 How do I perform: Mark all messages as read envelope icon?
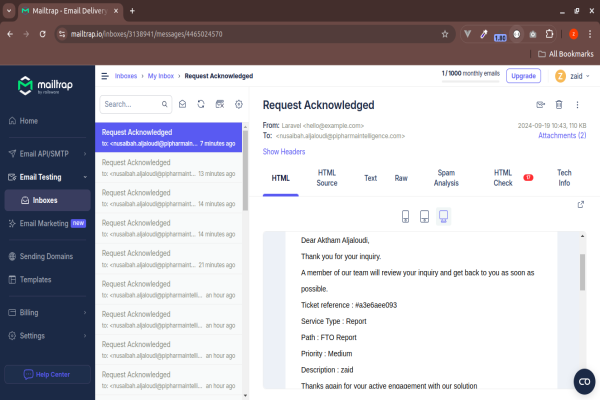183,104
